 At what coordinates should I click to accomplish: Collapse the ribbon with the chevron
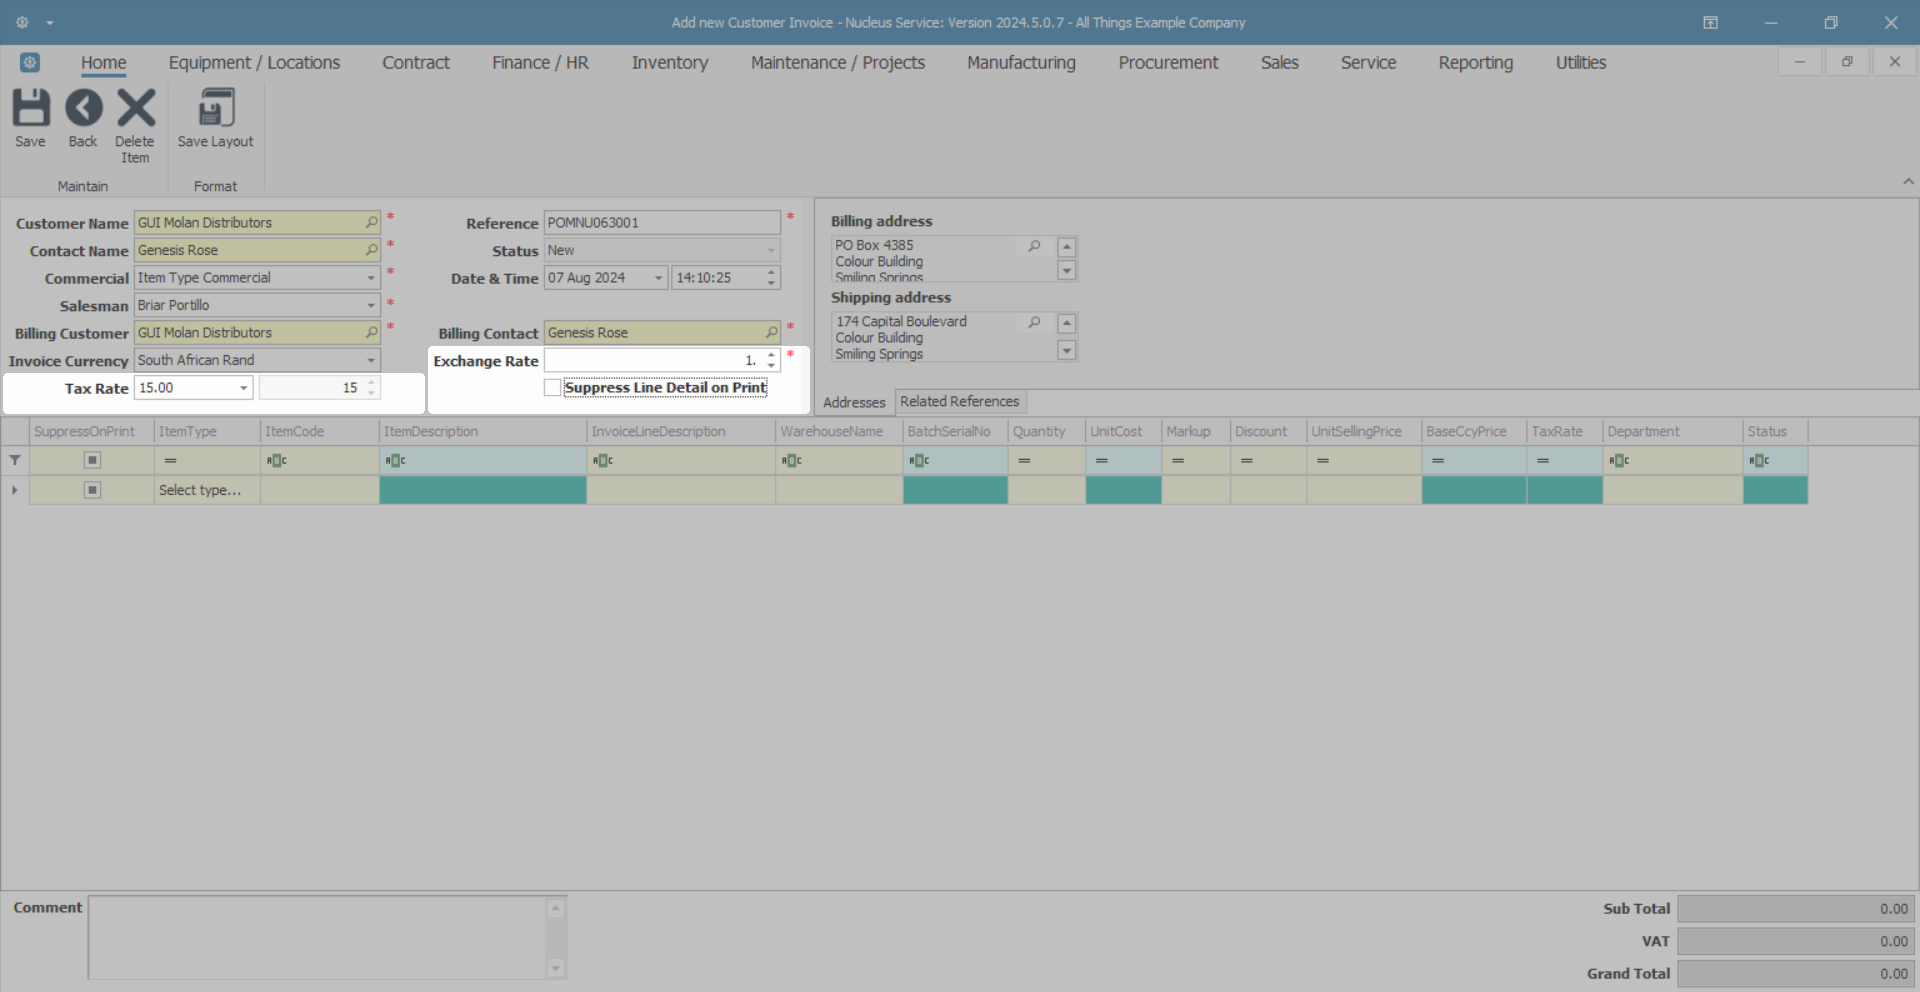click(x=1908, y=181)
